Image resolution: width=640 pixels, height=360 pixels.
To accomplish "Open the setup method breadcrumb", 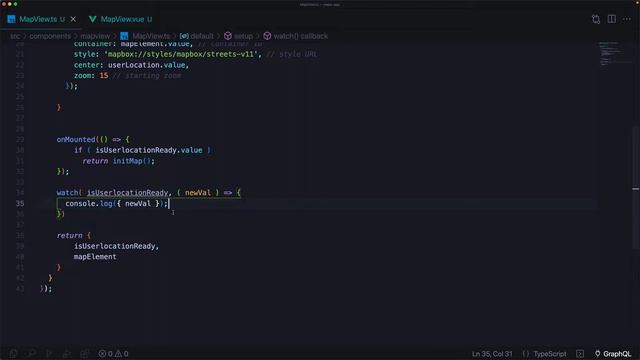I will [x=243, y=36].
